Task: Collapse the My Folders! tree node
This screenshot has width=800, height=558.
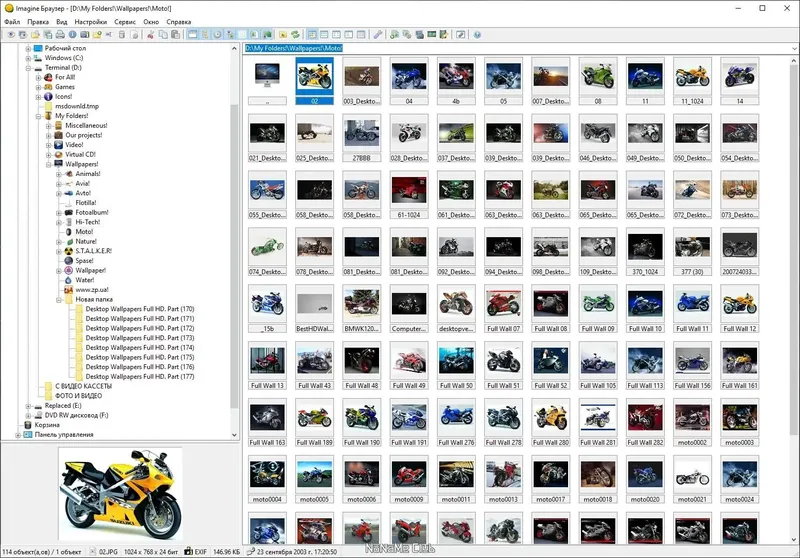Action: pos(38,116)
